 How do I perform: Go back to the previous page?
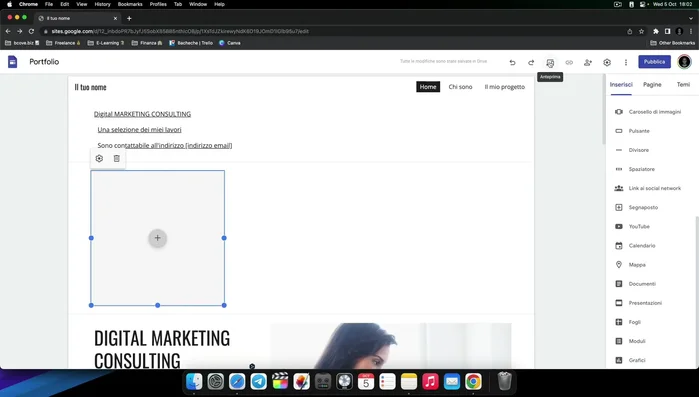pos(8,31)
